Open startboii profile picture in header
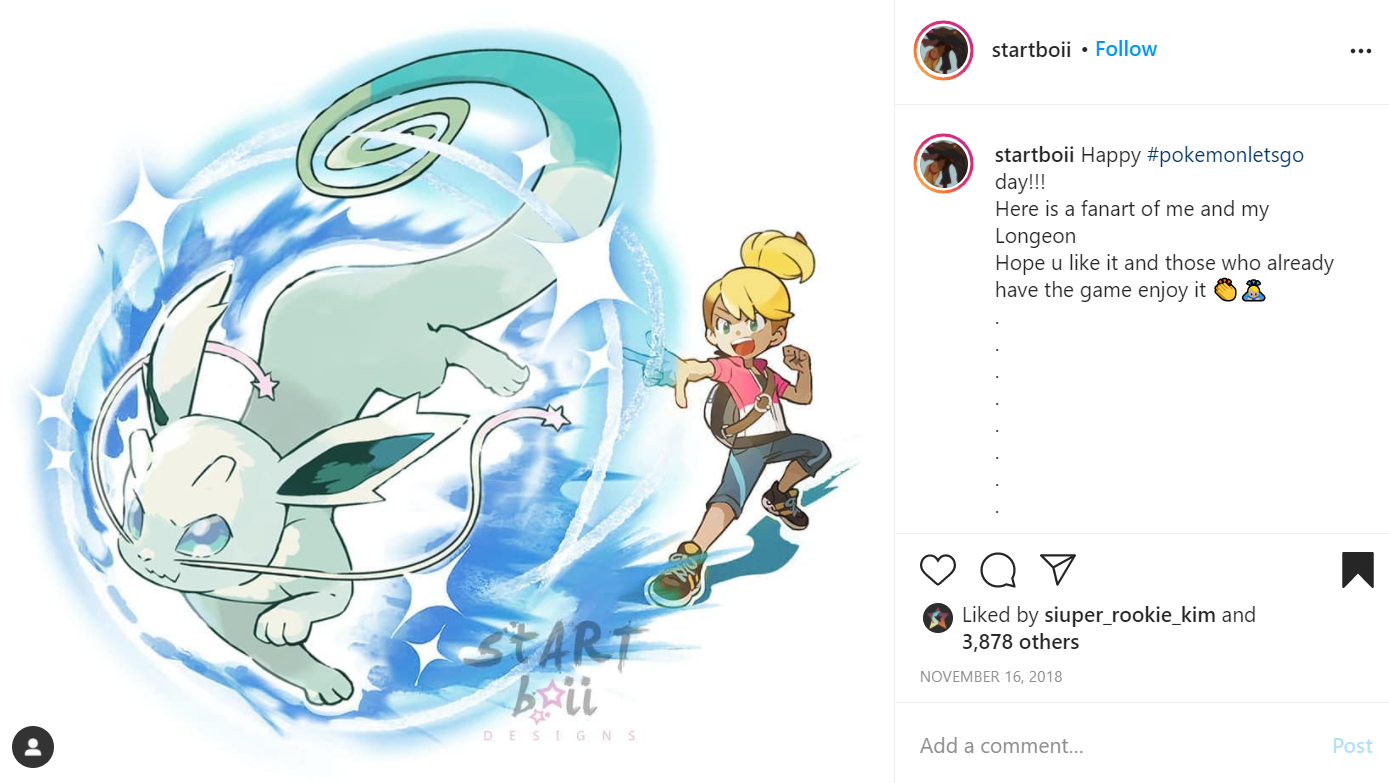1389x783 pixels. click(943, 50)
